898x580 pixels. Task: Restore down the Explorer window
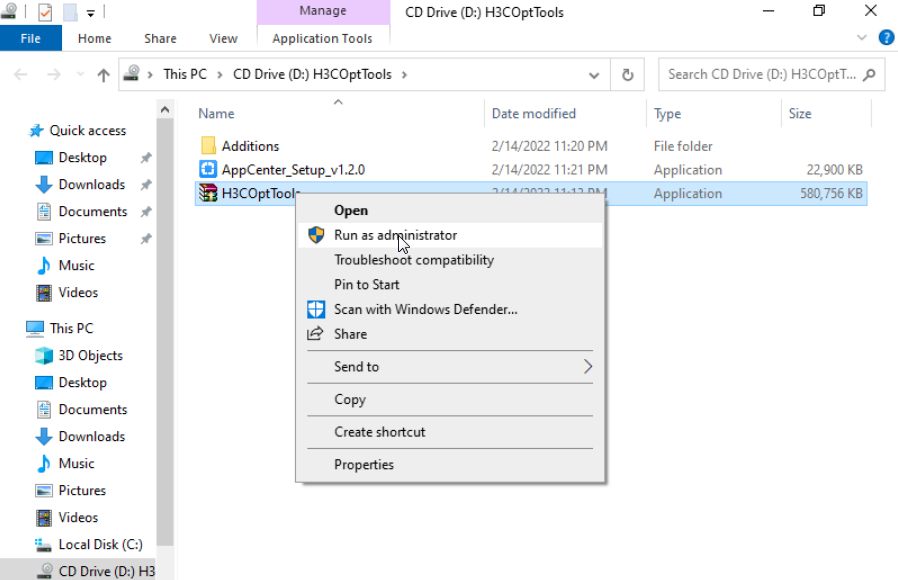pos(820,11)
